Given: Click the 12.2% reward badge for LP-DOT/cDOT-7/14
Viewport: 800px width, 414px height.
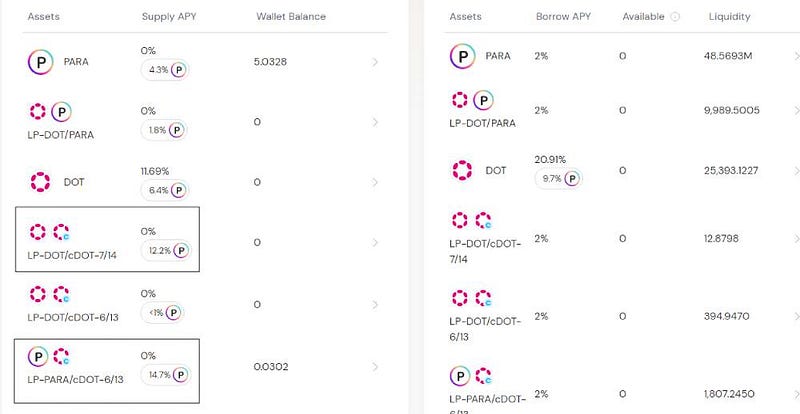Looking at the screenshot, I should click(165, 252).
